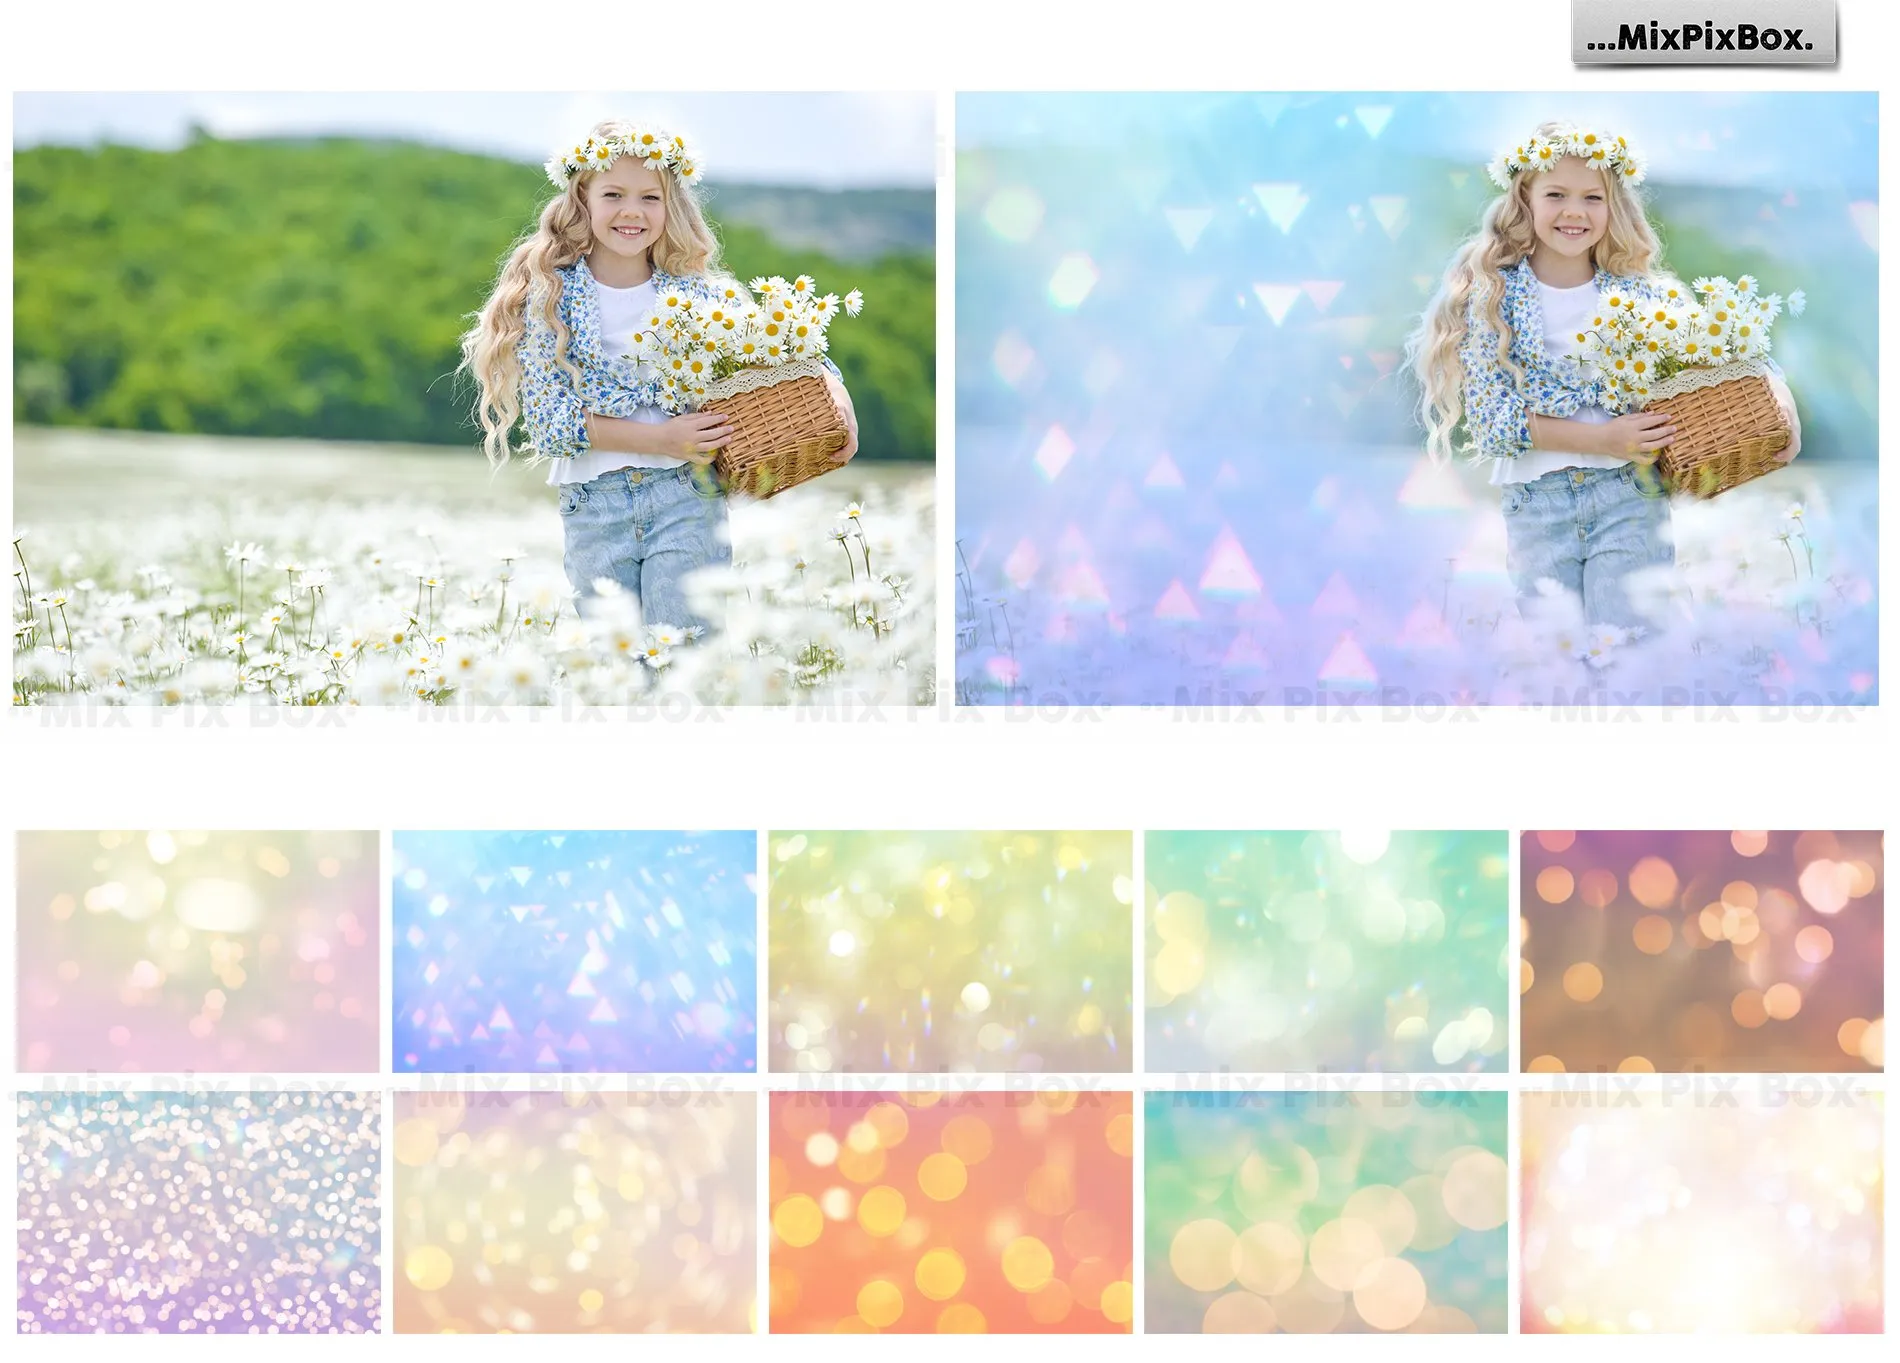Select the mauve-brown overlay with orange bokeh
Screen dimensions: 1900x1363
(x=1701, y=951)
